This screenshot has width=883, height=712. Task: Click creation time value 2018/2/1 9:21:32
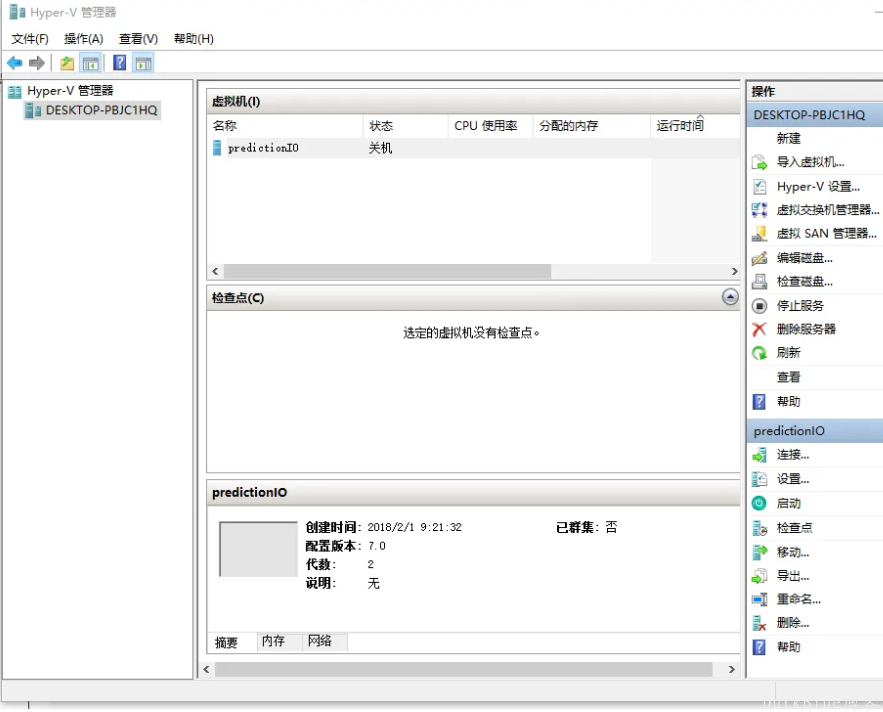414,527
